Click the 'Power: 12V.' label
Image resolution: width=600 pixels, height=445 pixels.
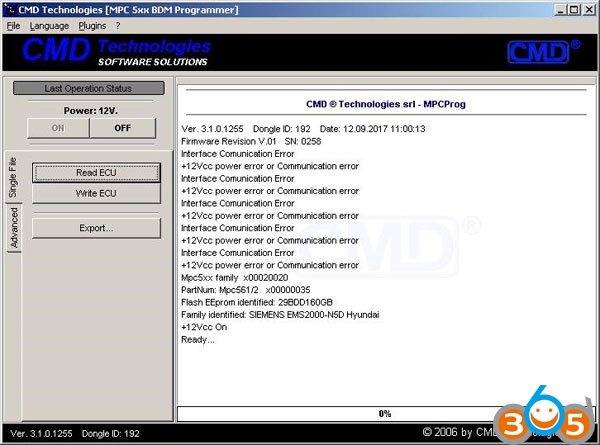pyautogui.click(x=91, y=111)
